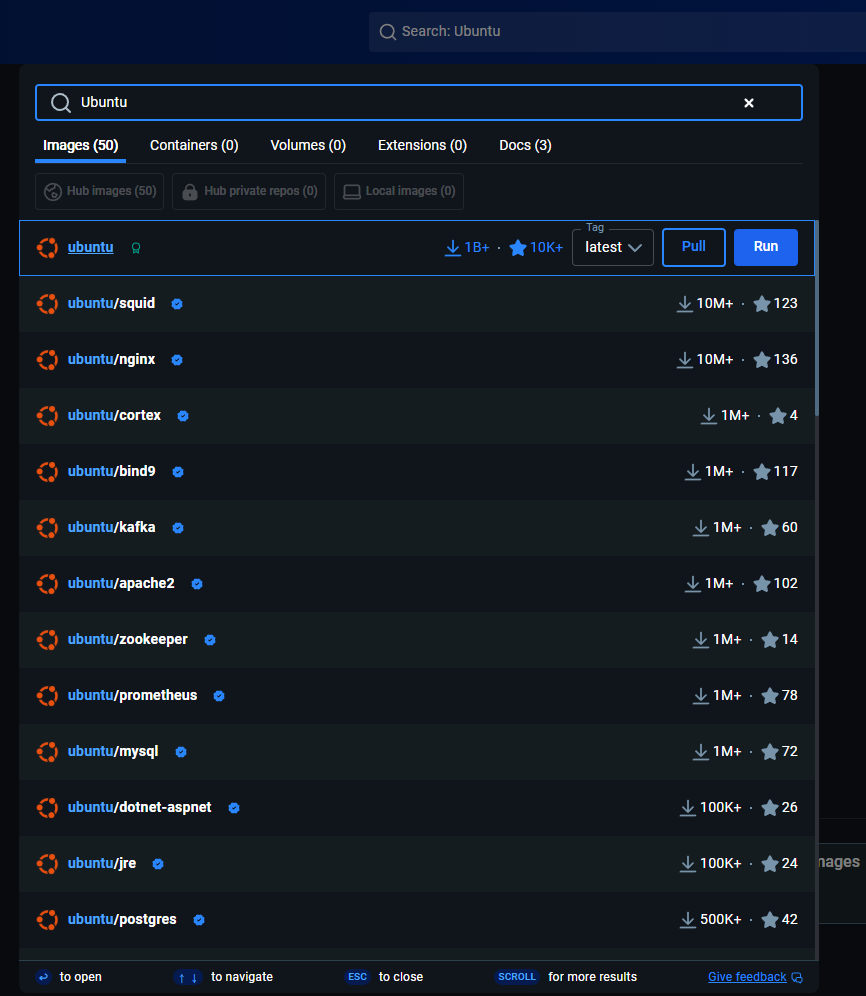Click the verified badge next to ubuntu/postgres
This screenshot has height=996, width=866.
coord(199,919)
